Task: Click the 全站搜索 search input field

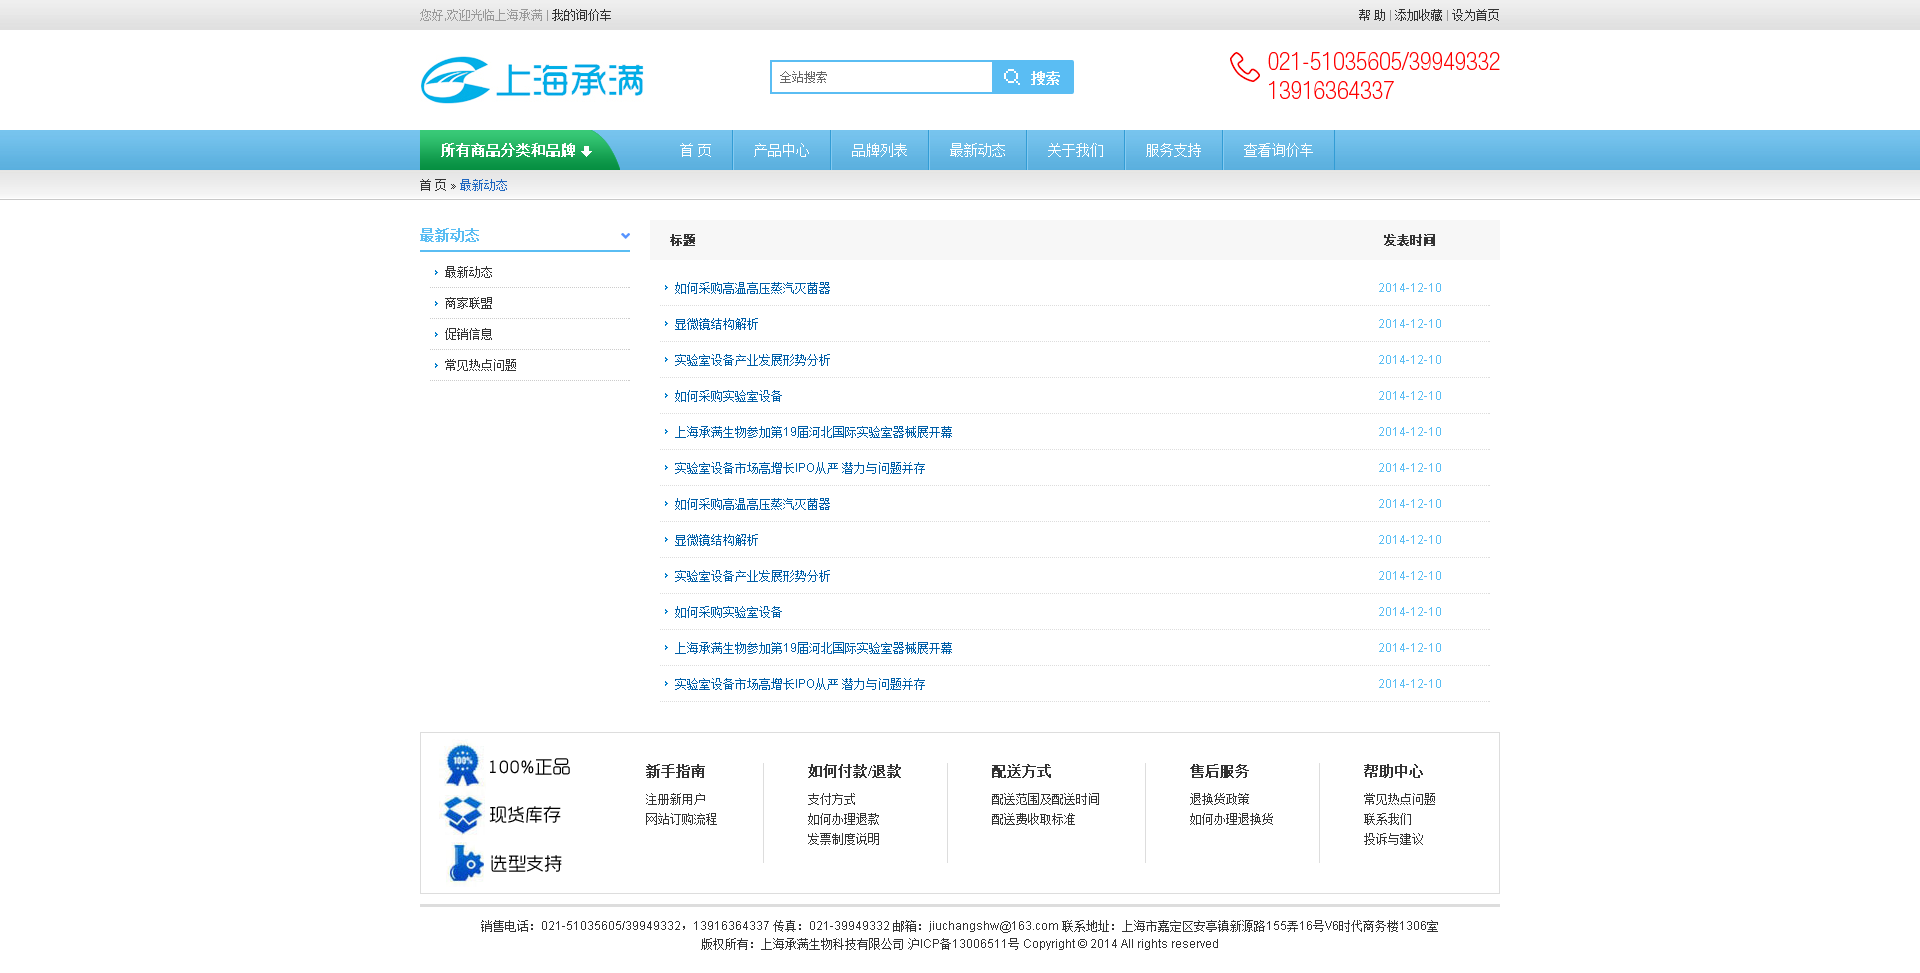Action: coord(881,77)
